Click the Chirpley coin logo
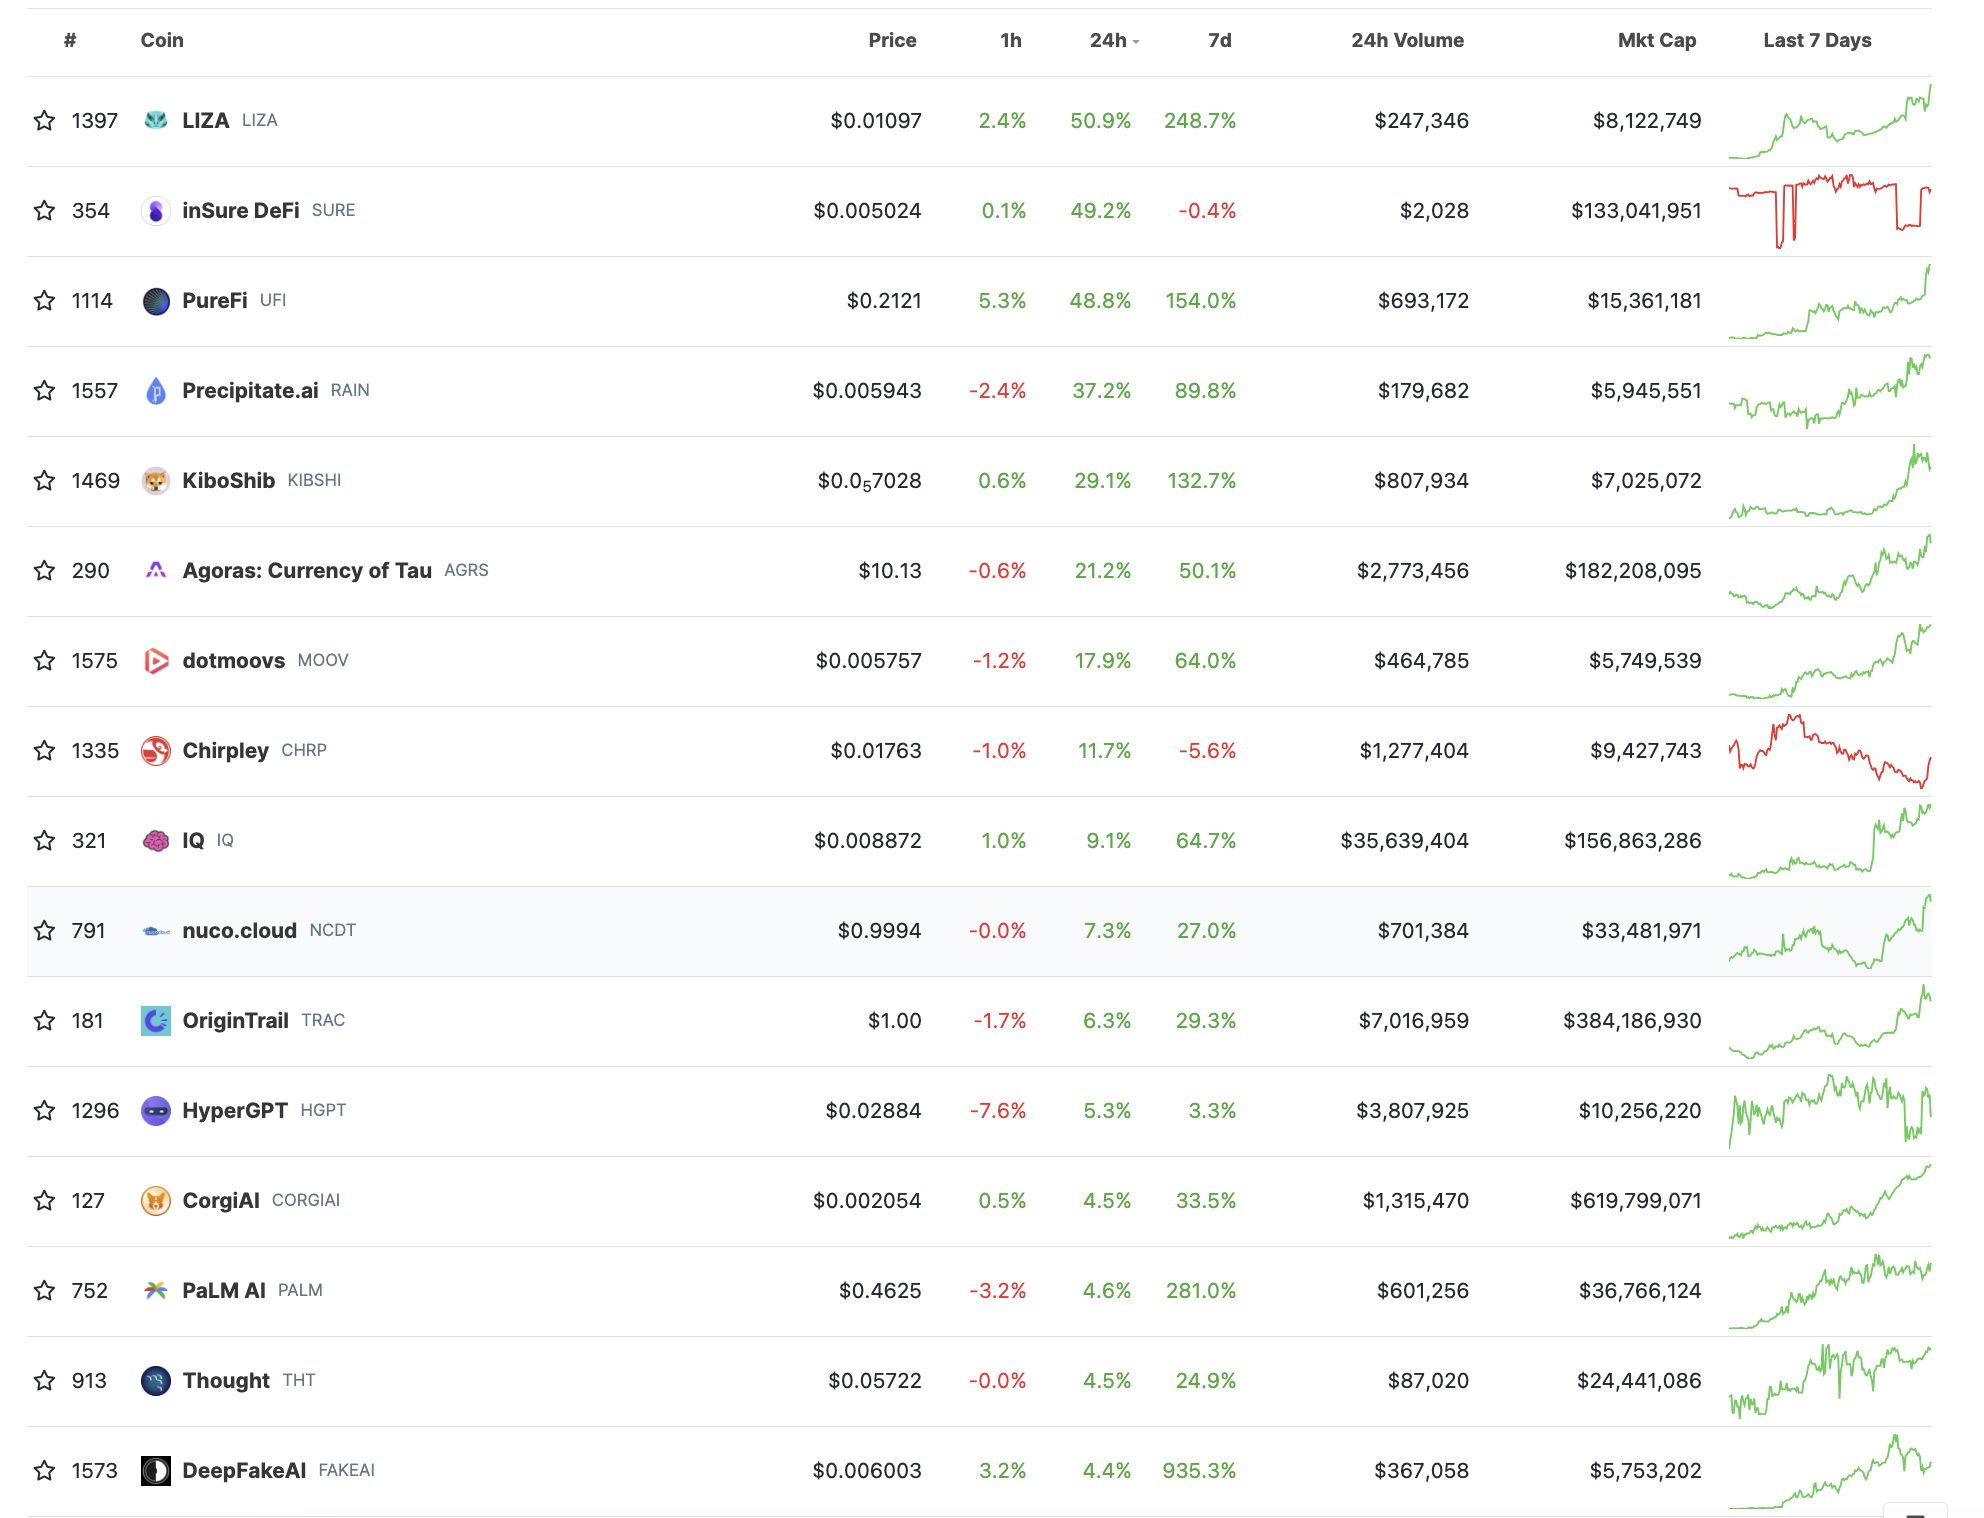The height and width of the screenshot is (1518, 1984). pos(156,751)
